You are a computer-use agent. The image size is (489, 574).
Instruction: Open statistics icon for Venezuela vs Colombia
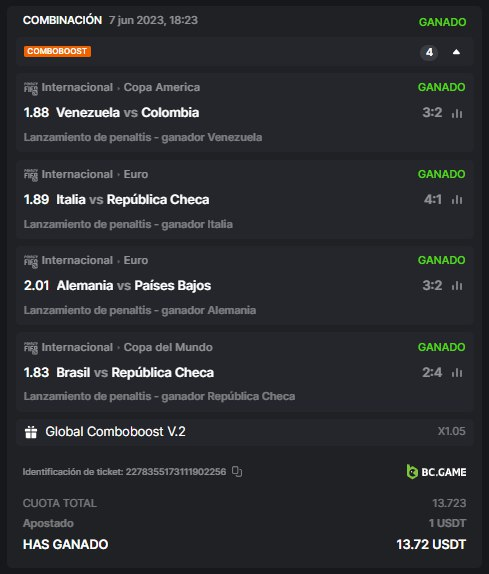click(x=457, y=113)
